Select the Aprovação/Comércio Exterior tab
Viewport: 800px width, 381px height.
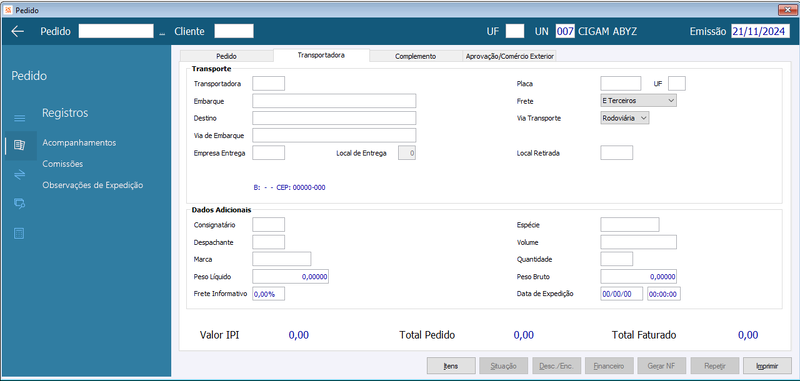click(x=509, y=56)
